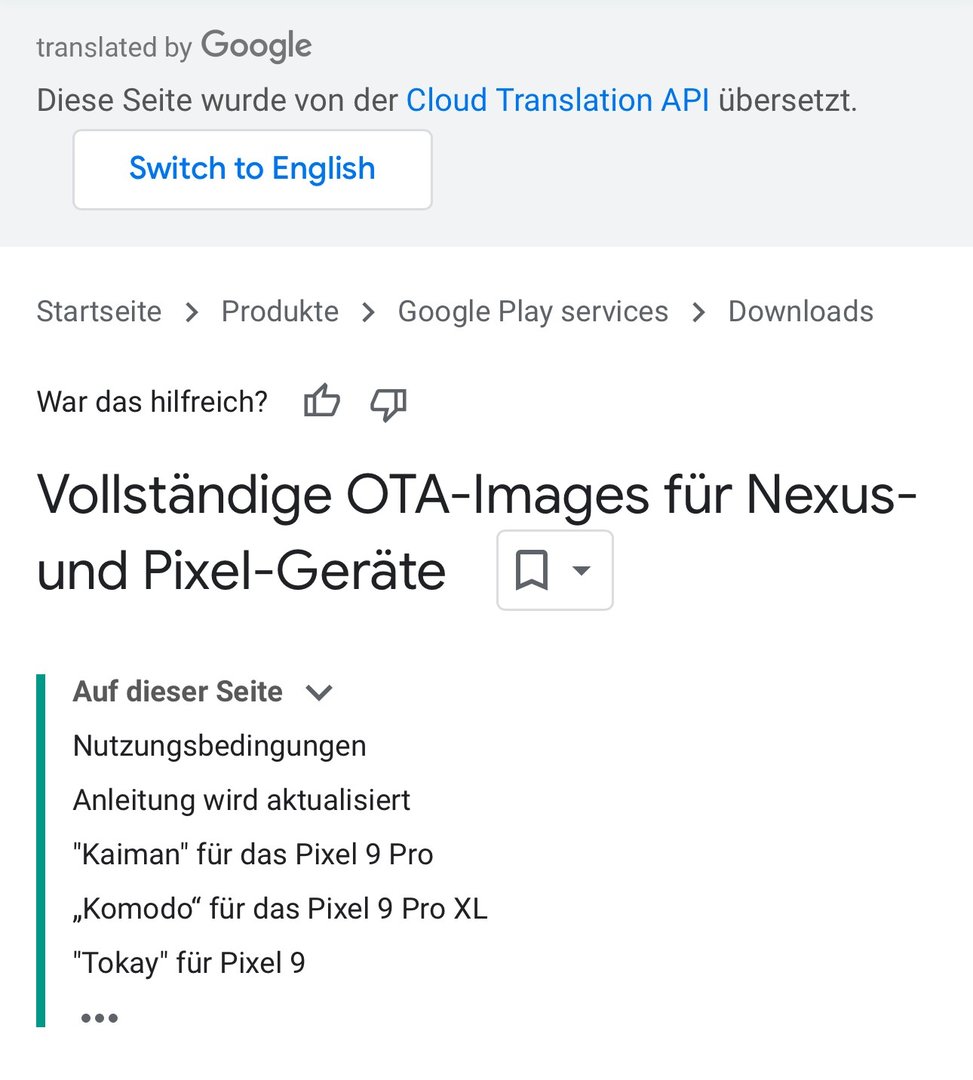Viewport: 973px width, 1080px height.
Task: Click the thumbs down not helpful icon
Action: 388,403
